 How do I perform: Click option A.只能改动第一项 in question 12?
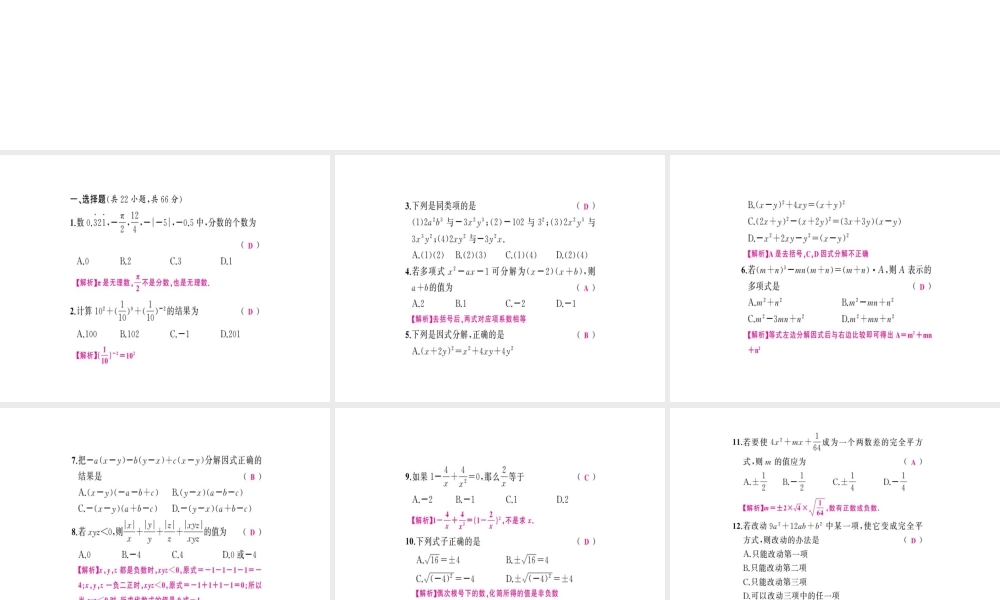coord(775,554)
